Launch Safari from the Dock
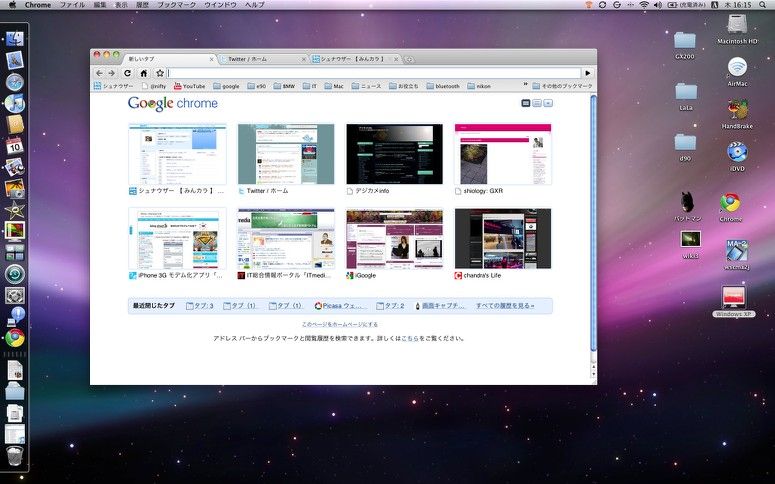This screenshot has height=484, width=775. [15, 82]
